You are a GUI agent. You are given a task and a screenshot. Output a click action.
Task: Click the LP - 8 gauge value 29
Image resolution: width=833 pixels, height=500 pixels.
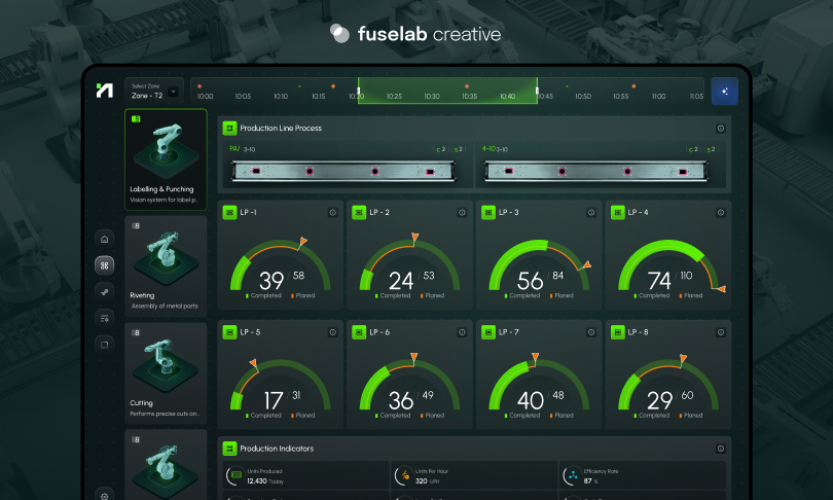click(659, 400)
